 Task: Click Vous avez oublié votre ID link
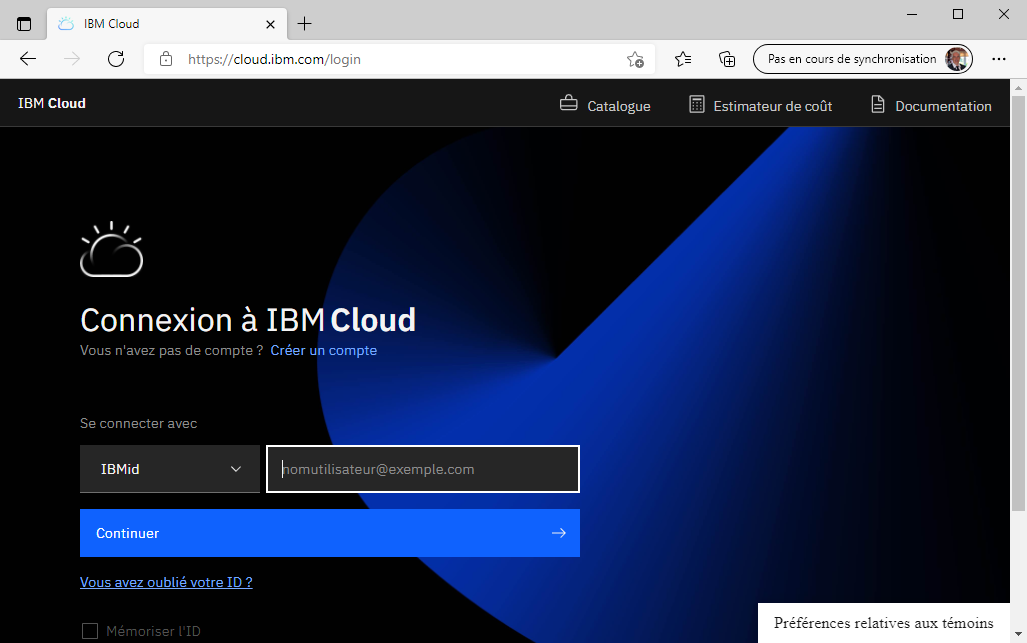[x=166, y=582]
